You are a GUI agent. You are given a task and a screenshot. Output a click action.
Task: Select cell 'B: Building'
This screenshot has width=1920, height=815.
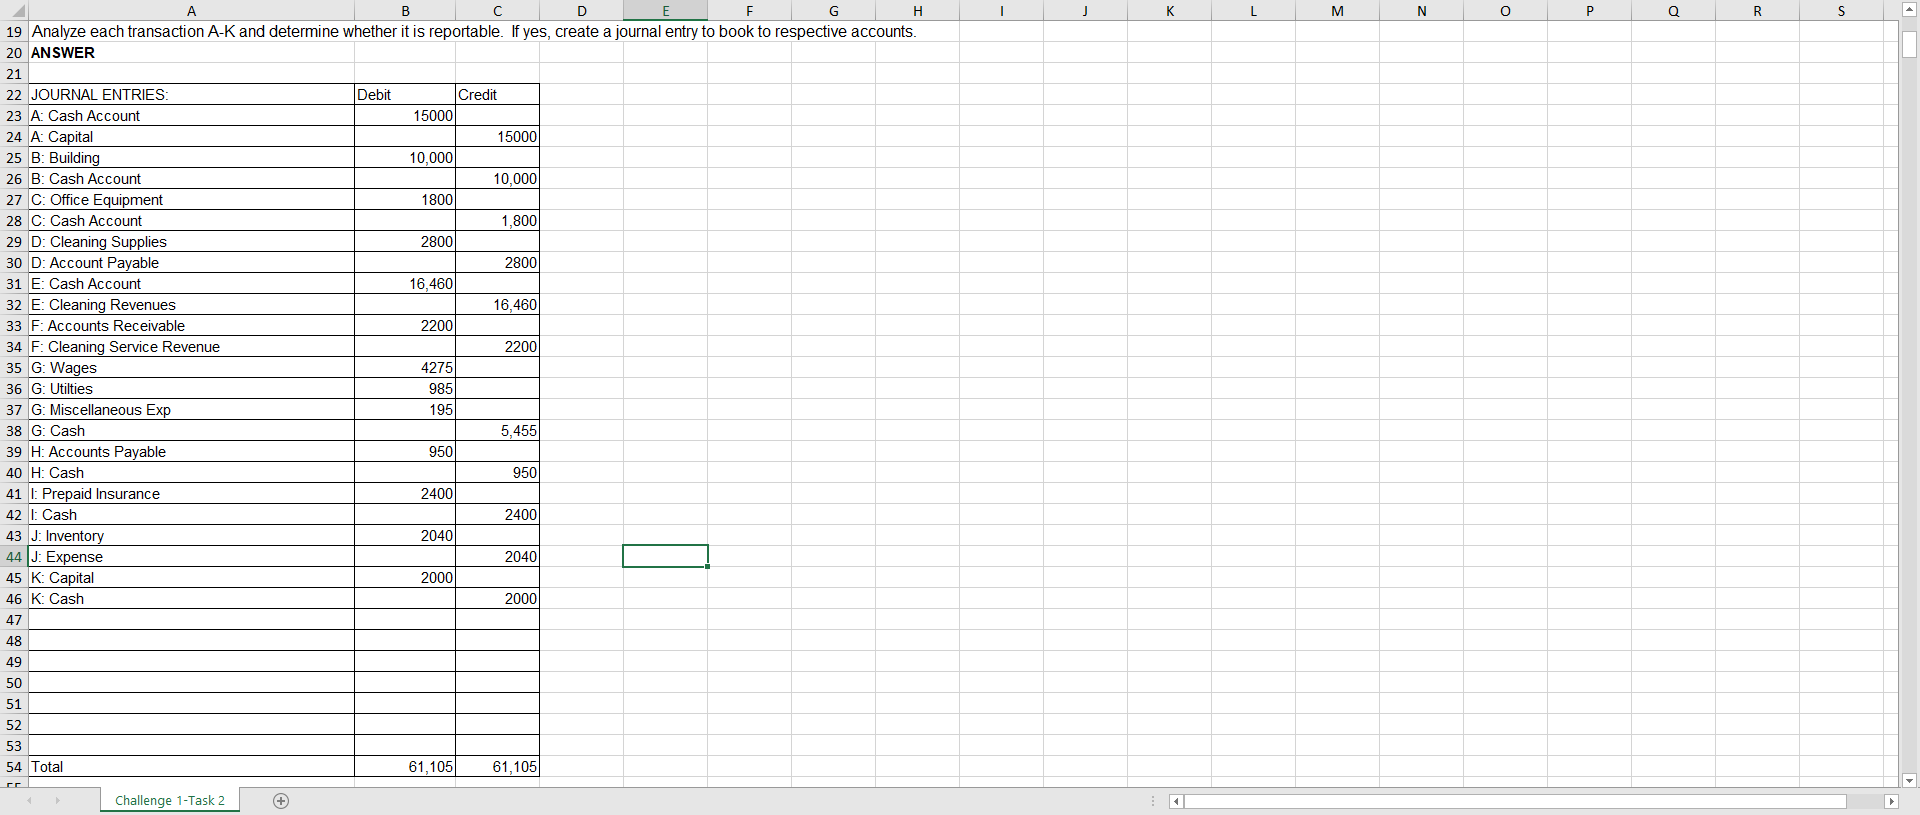click(191, 157)
